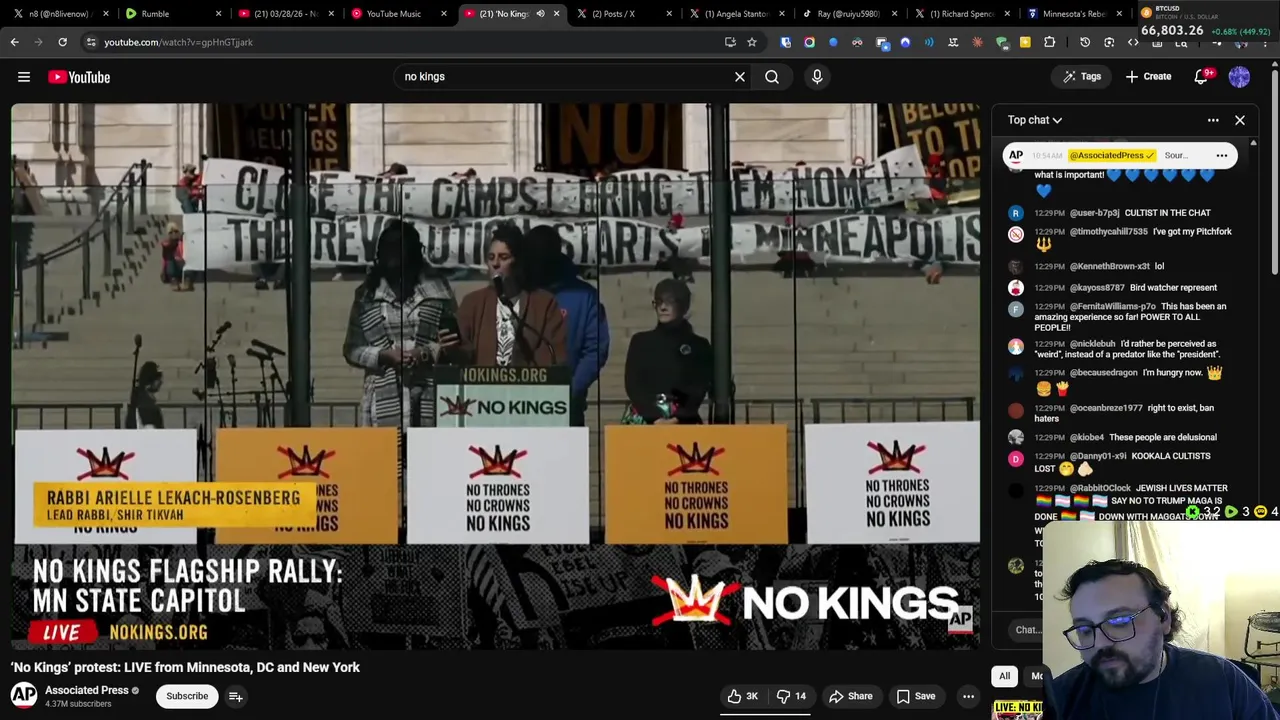
Task: Click the video title text
Action: tap(185, 667)
